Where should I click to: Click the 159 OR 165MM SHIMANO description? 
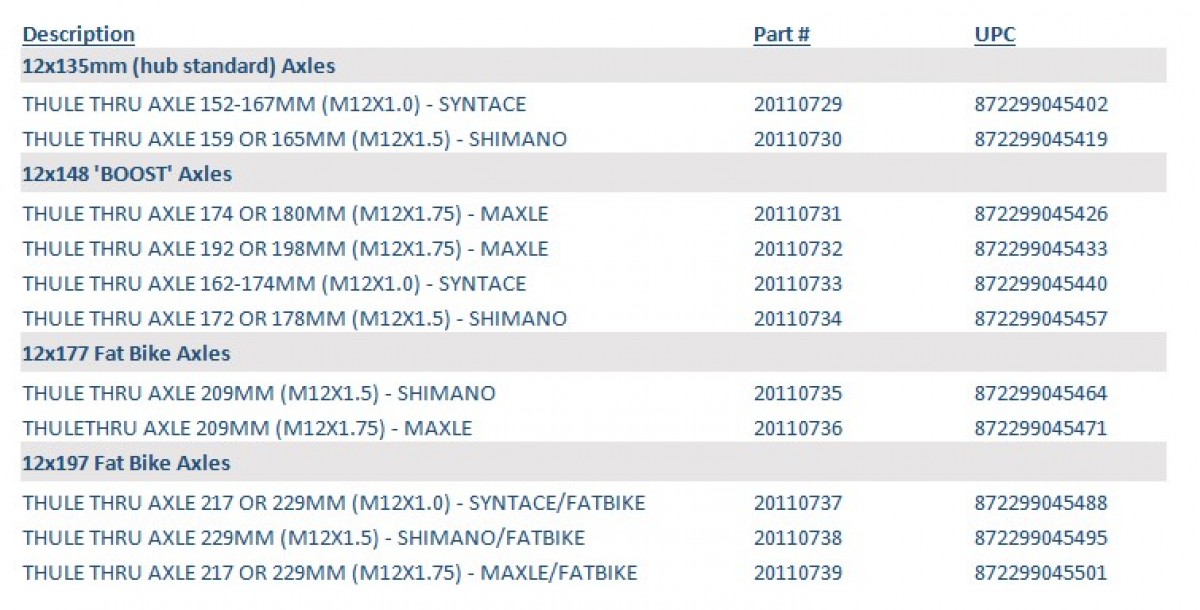(294, 139)
